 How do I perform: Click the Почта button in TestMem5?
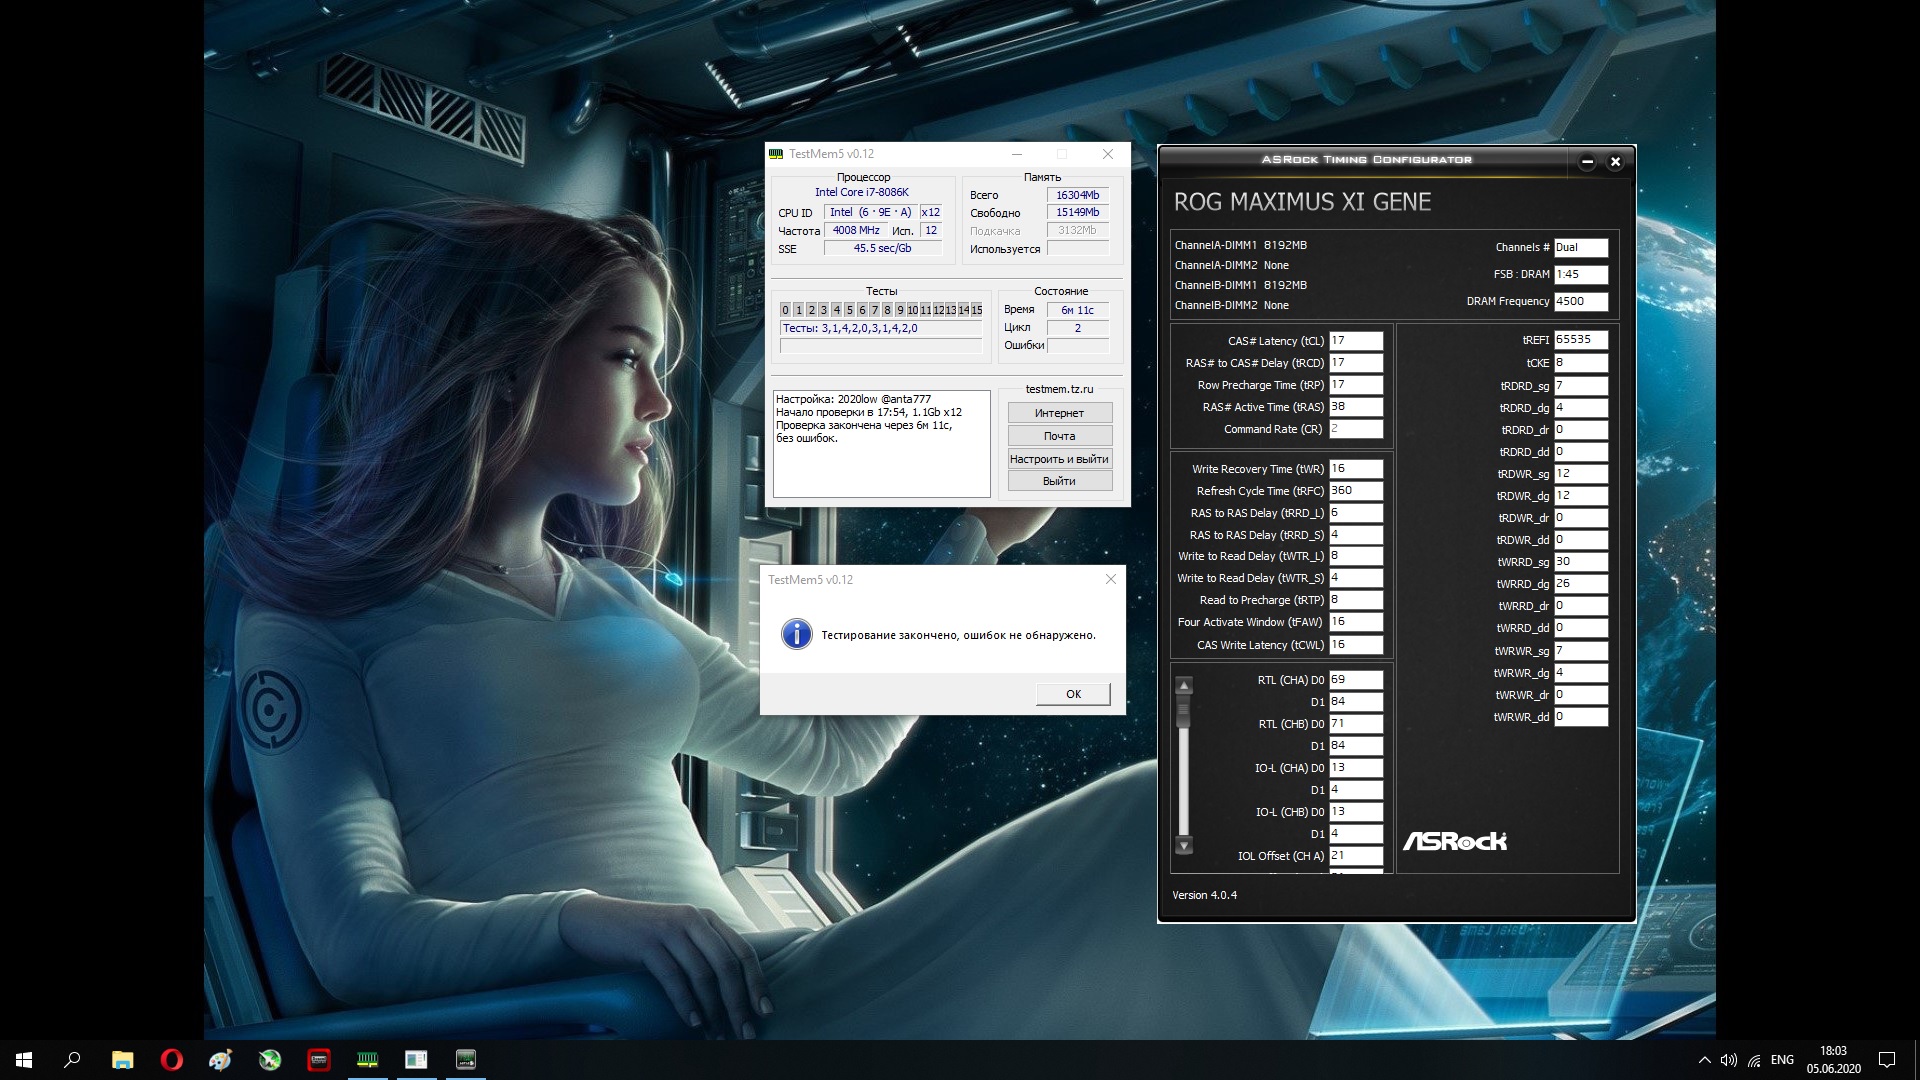(x=1059, y=436)
